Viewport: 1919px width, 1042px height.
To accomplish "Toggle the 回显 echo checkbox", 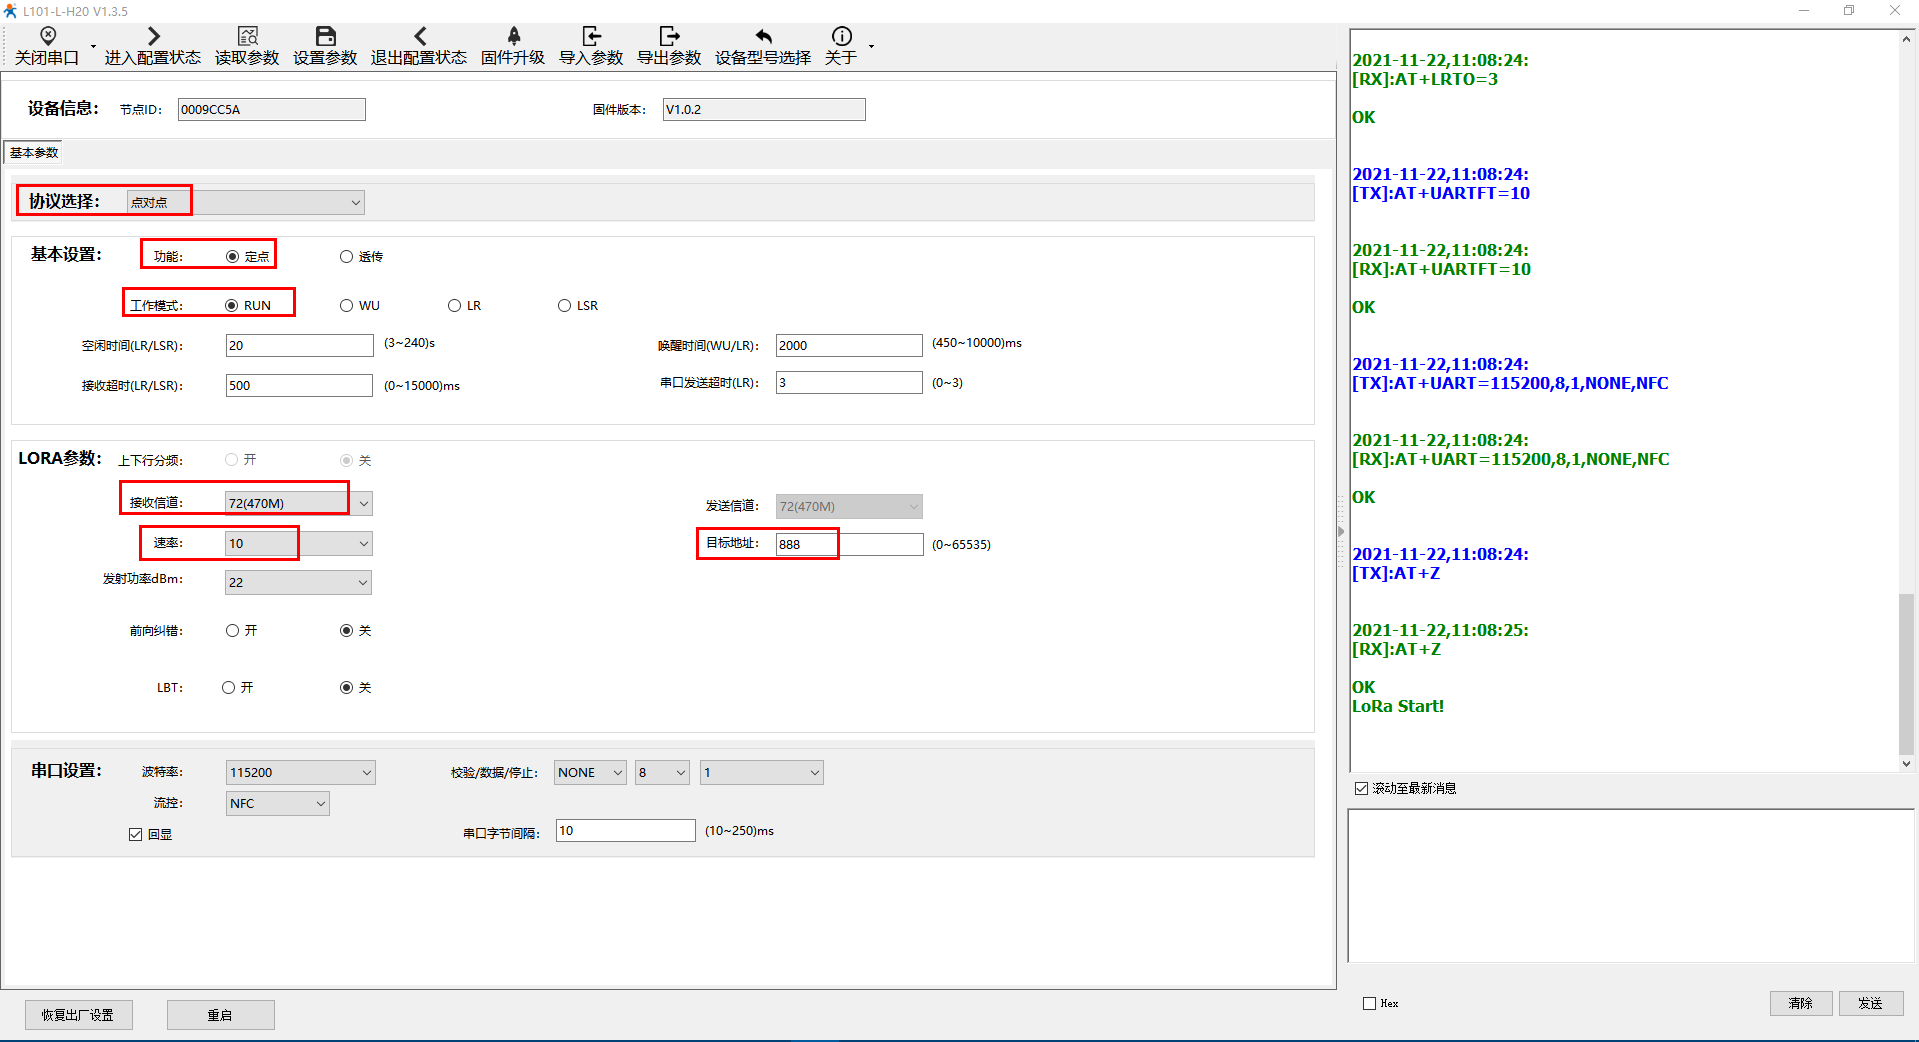I will tap(136, 834).
